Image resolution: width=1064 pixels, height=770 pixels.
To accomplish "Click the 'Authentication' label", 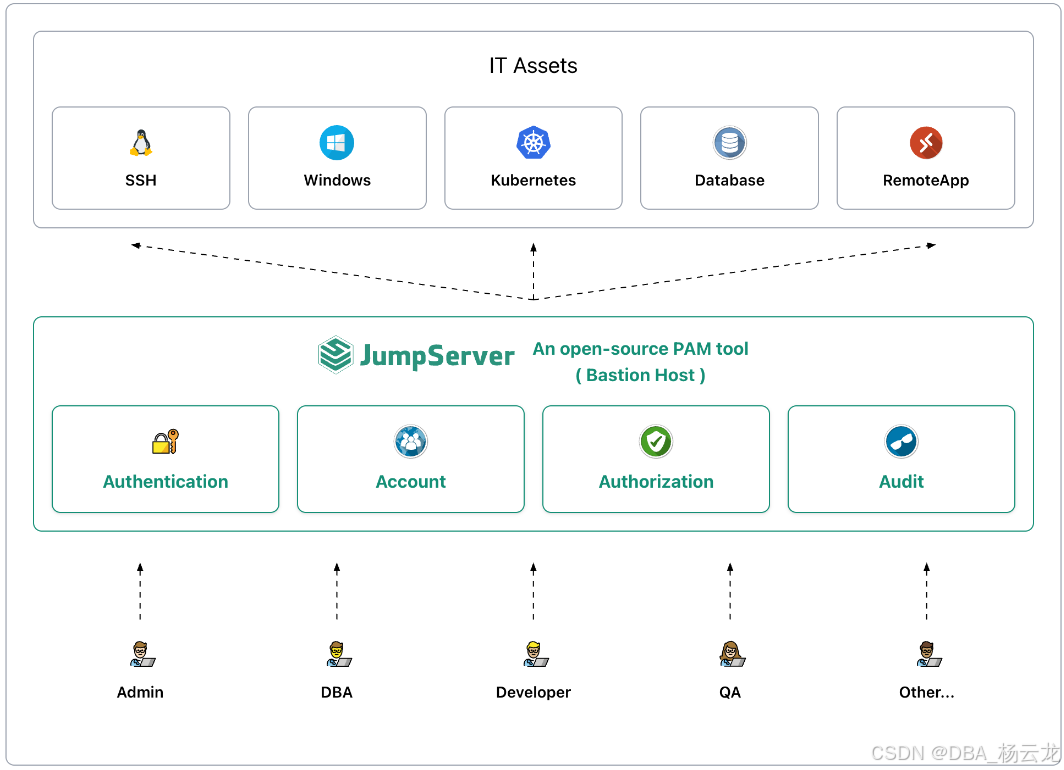I will coord(166,482).
